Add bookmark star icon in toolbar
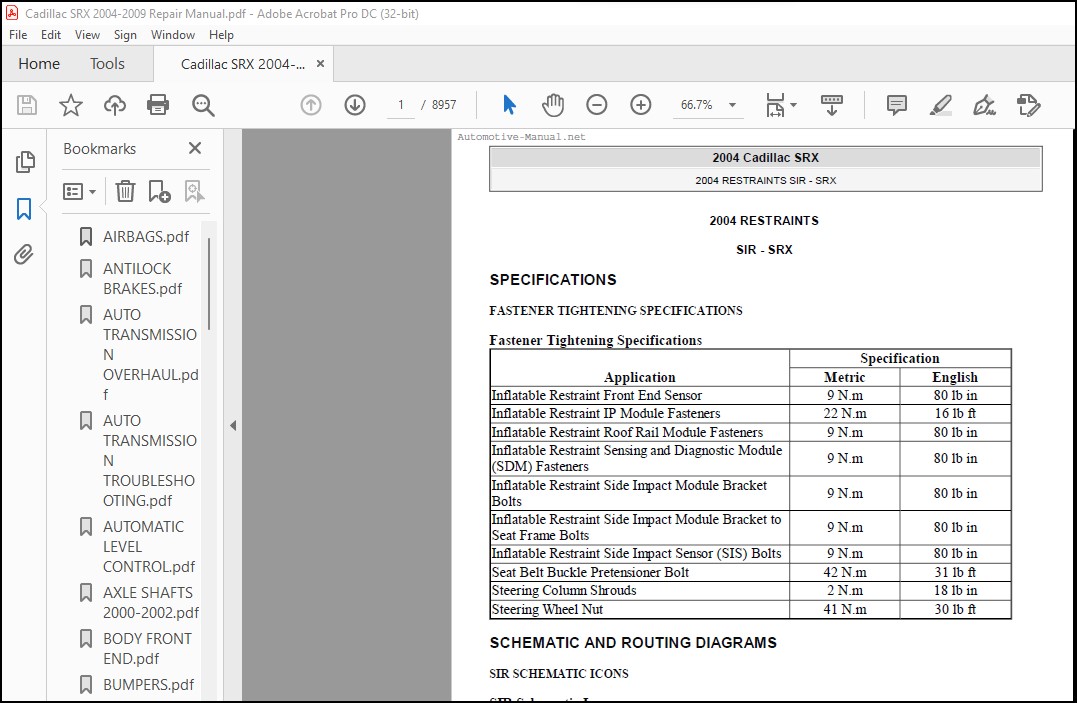The width and height of the screenshot is (1077, 703). pos(71,105)
